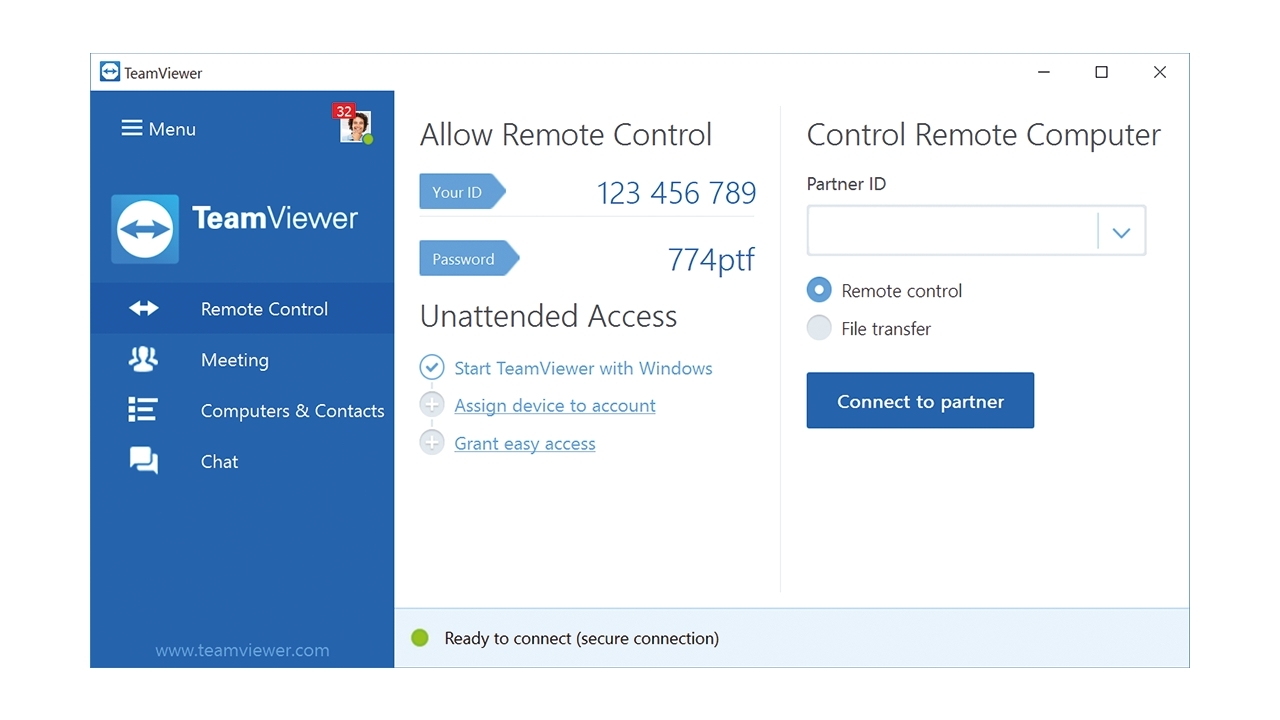Open the user profile avatar with notifications
Screen dimensions: 1280x720
pos(355,127)
